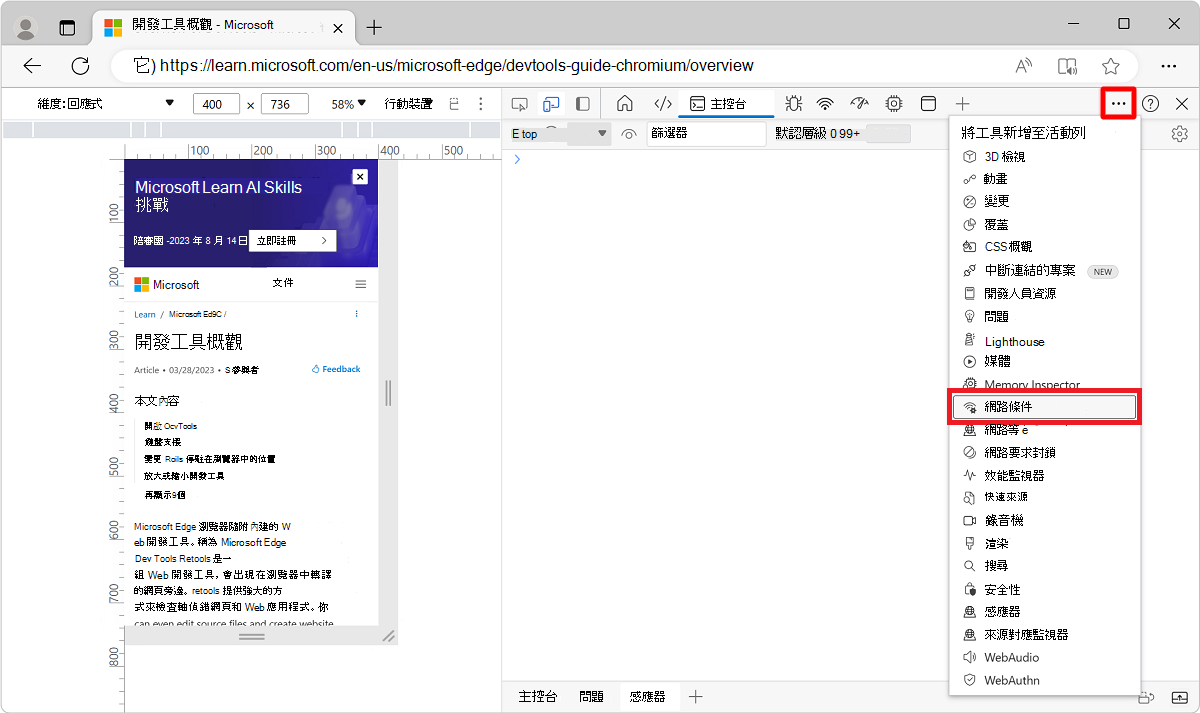The width and height of the screenshot is (1200, 713).
Task: Toggle device emulation mode
Action: (551, 103)
